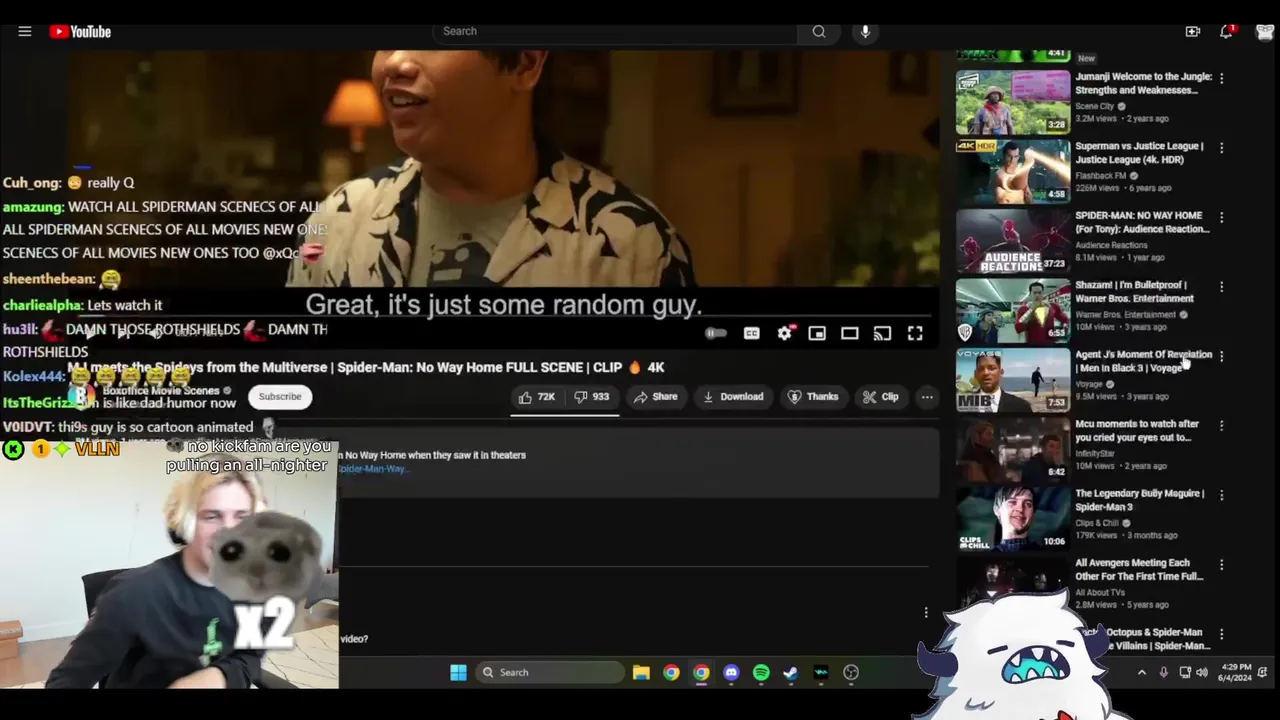Viewport: 1280px width, 720px height.
Task: Open the notifications bell
Action: (x=1227, y=32)
